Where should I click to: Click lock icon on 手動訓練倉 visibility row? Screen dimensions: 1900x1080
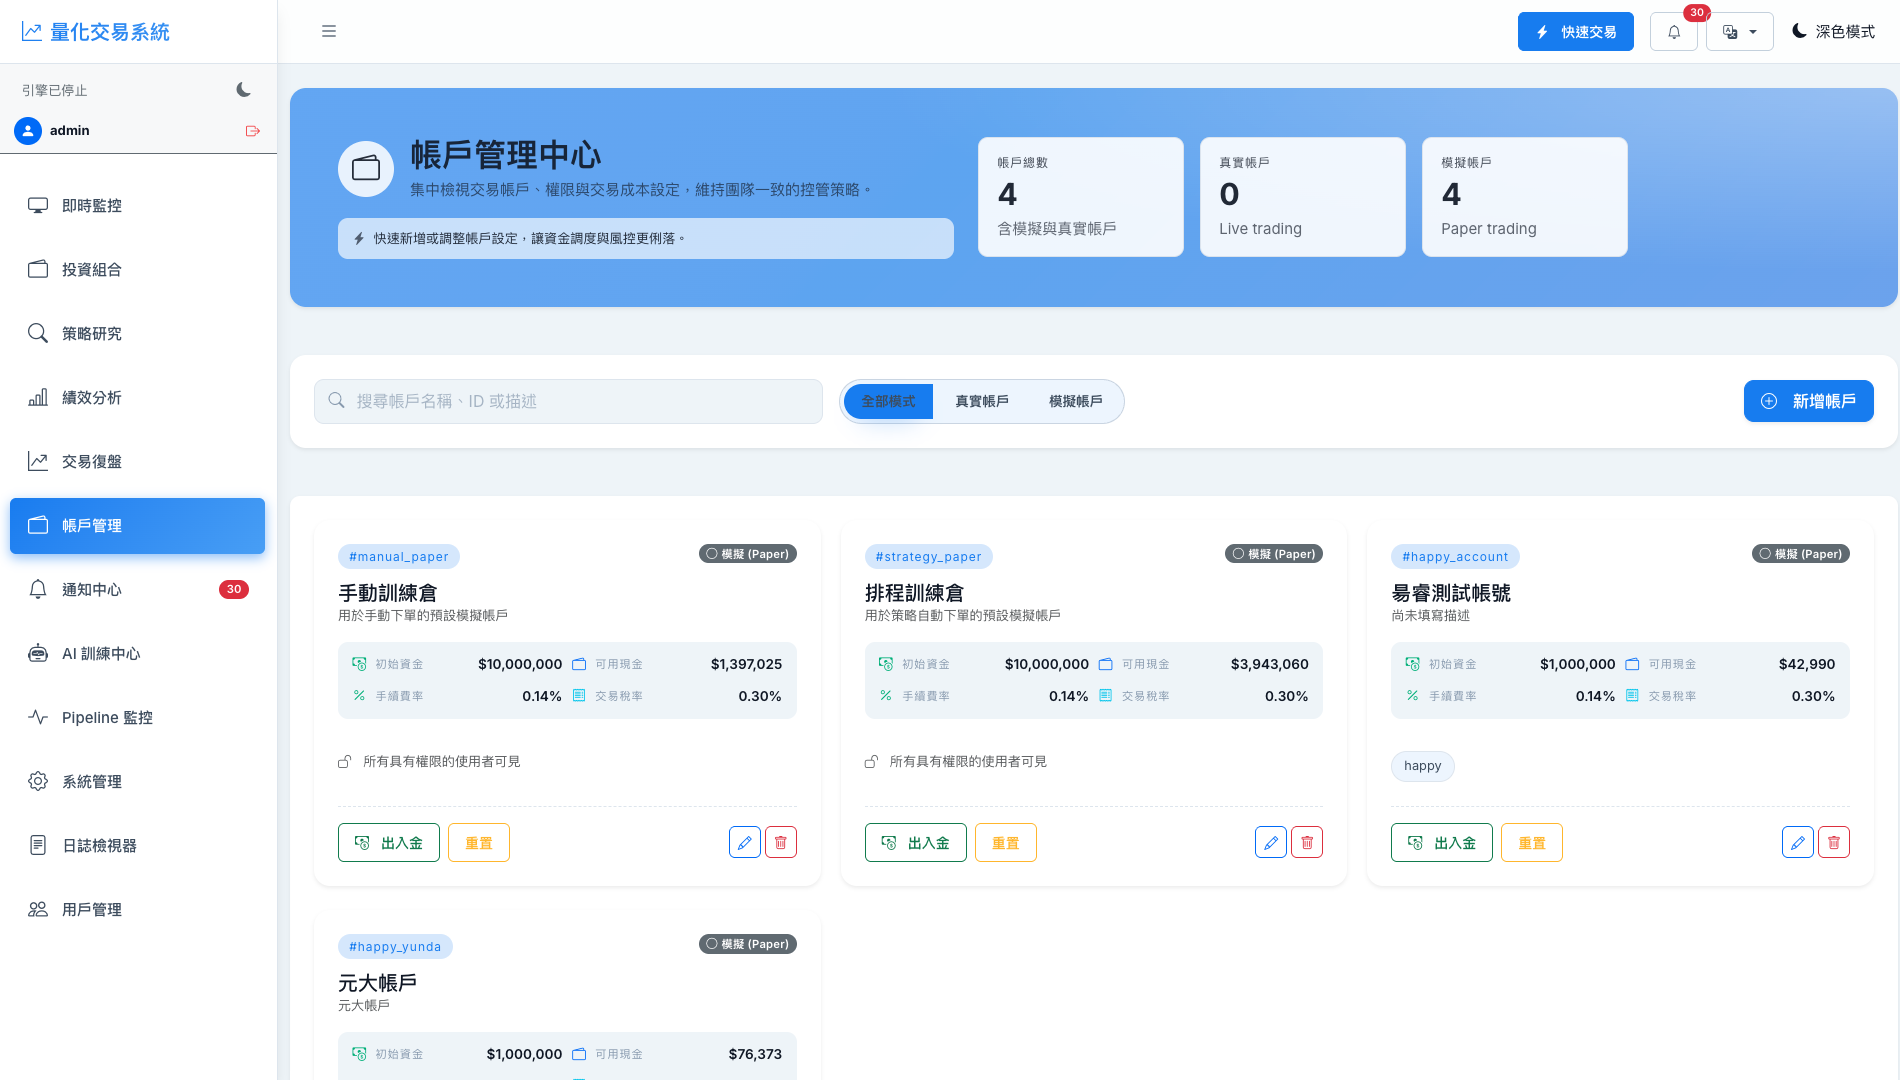[344, 762]
